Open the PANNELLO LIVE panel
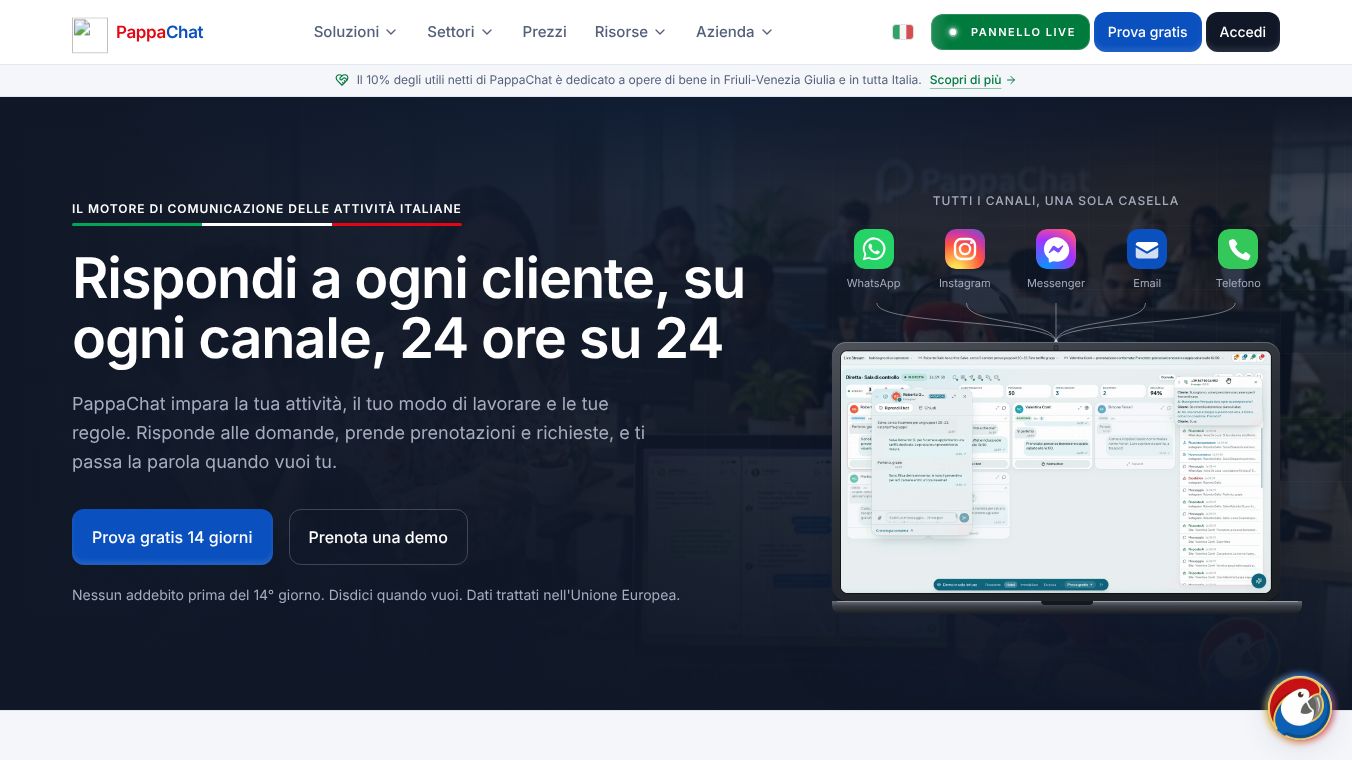 click(x=1010, y=32)
